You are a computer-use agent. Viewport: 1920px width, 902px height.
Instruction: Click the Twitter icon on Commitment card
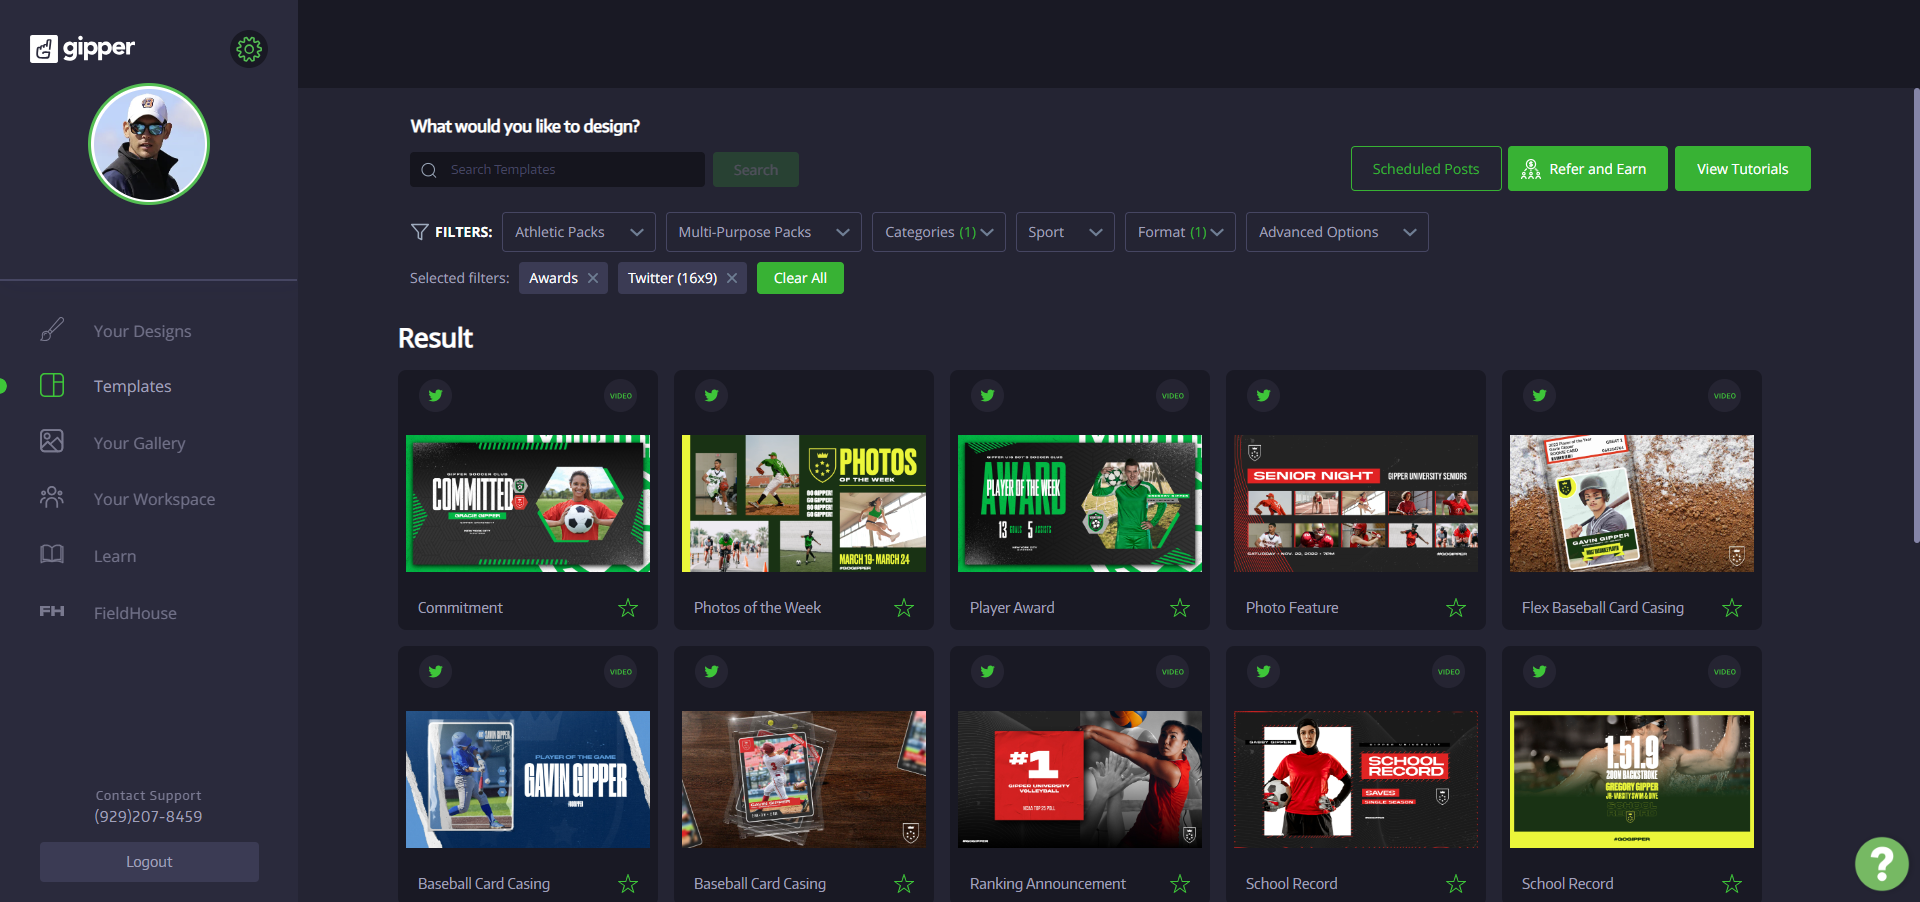[436, 396]
